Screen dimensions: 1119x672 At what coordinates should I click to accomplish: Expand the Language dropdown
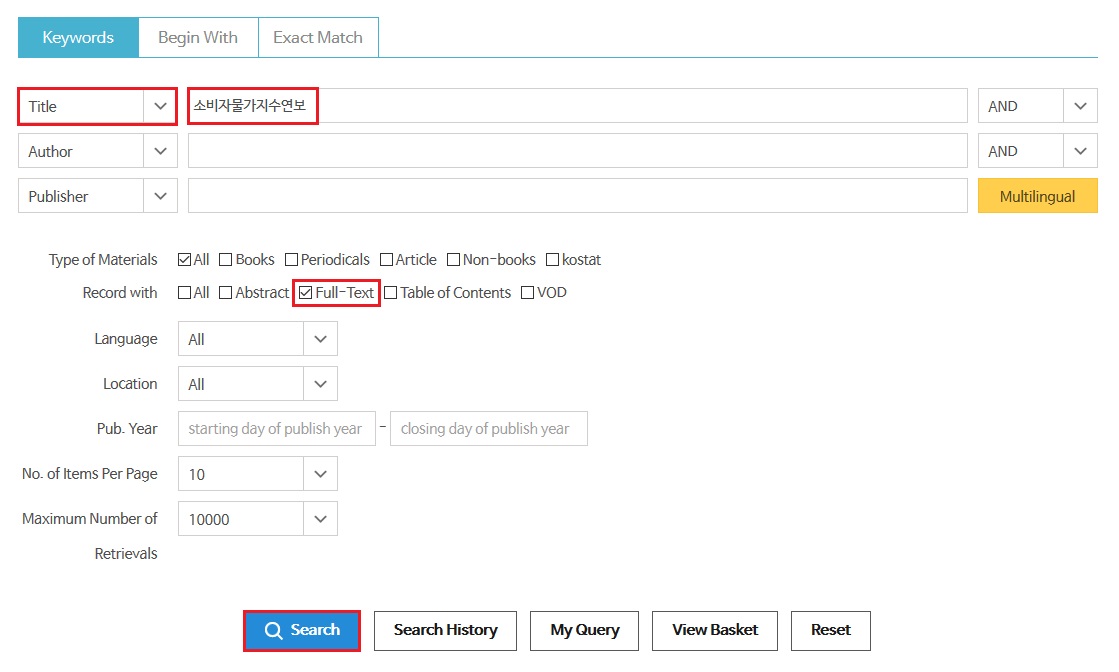(x=257, y=339)
